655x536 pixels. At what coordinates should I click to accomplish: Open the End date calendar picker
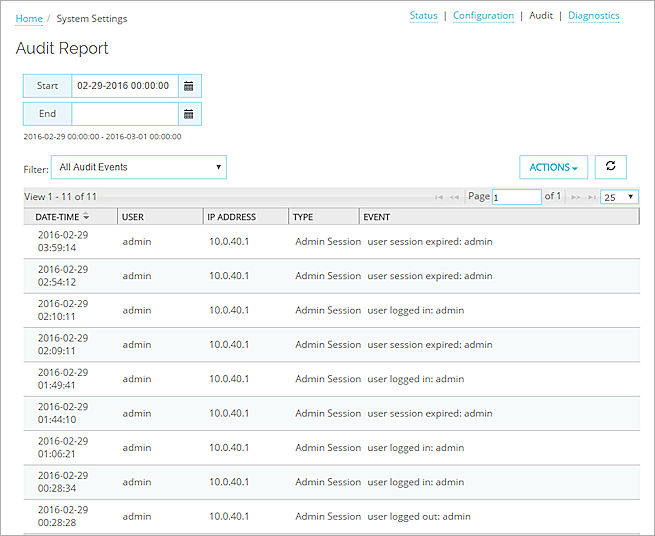tap(189, 114)
